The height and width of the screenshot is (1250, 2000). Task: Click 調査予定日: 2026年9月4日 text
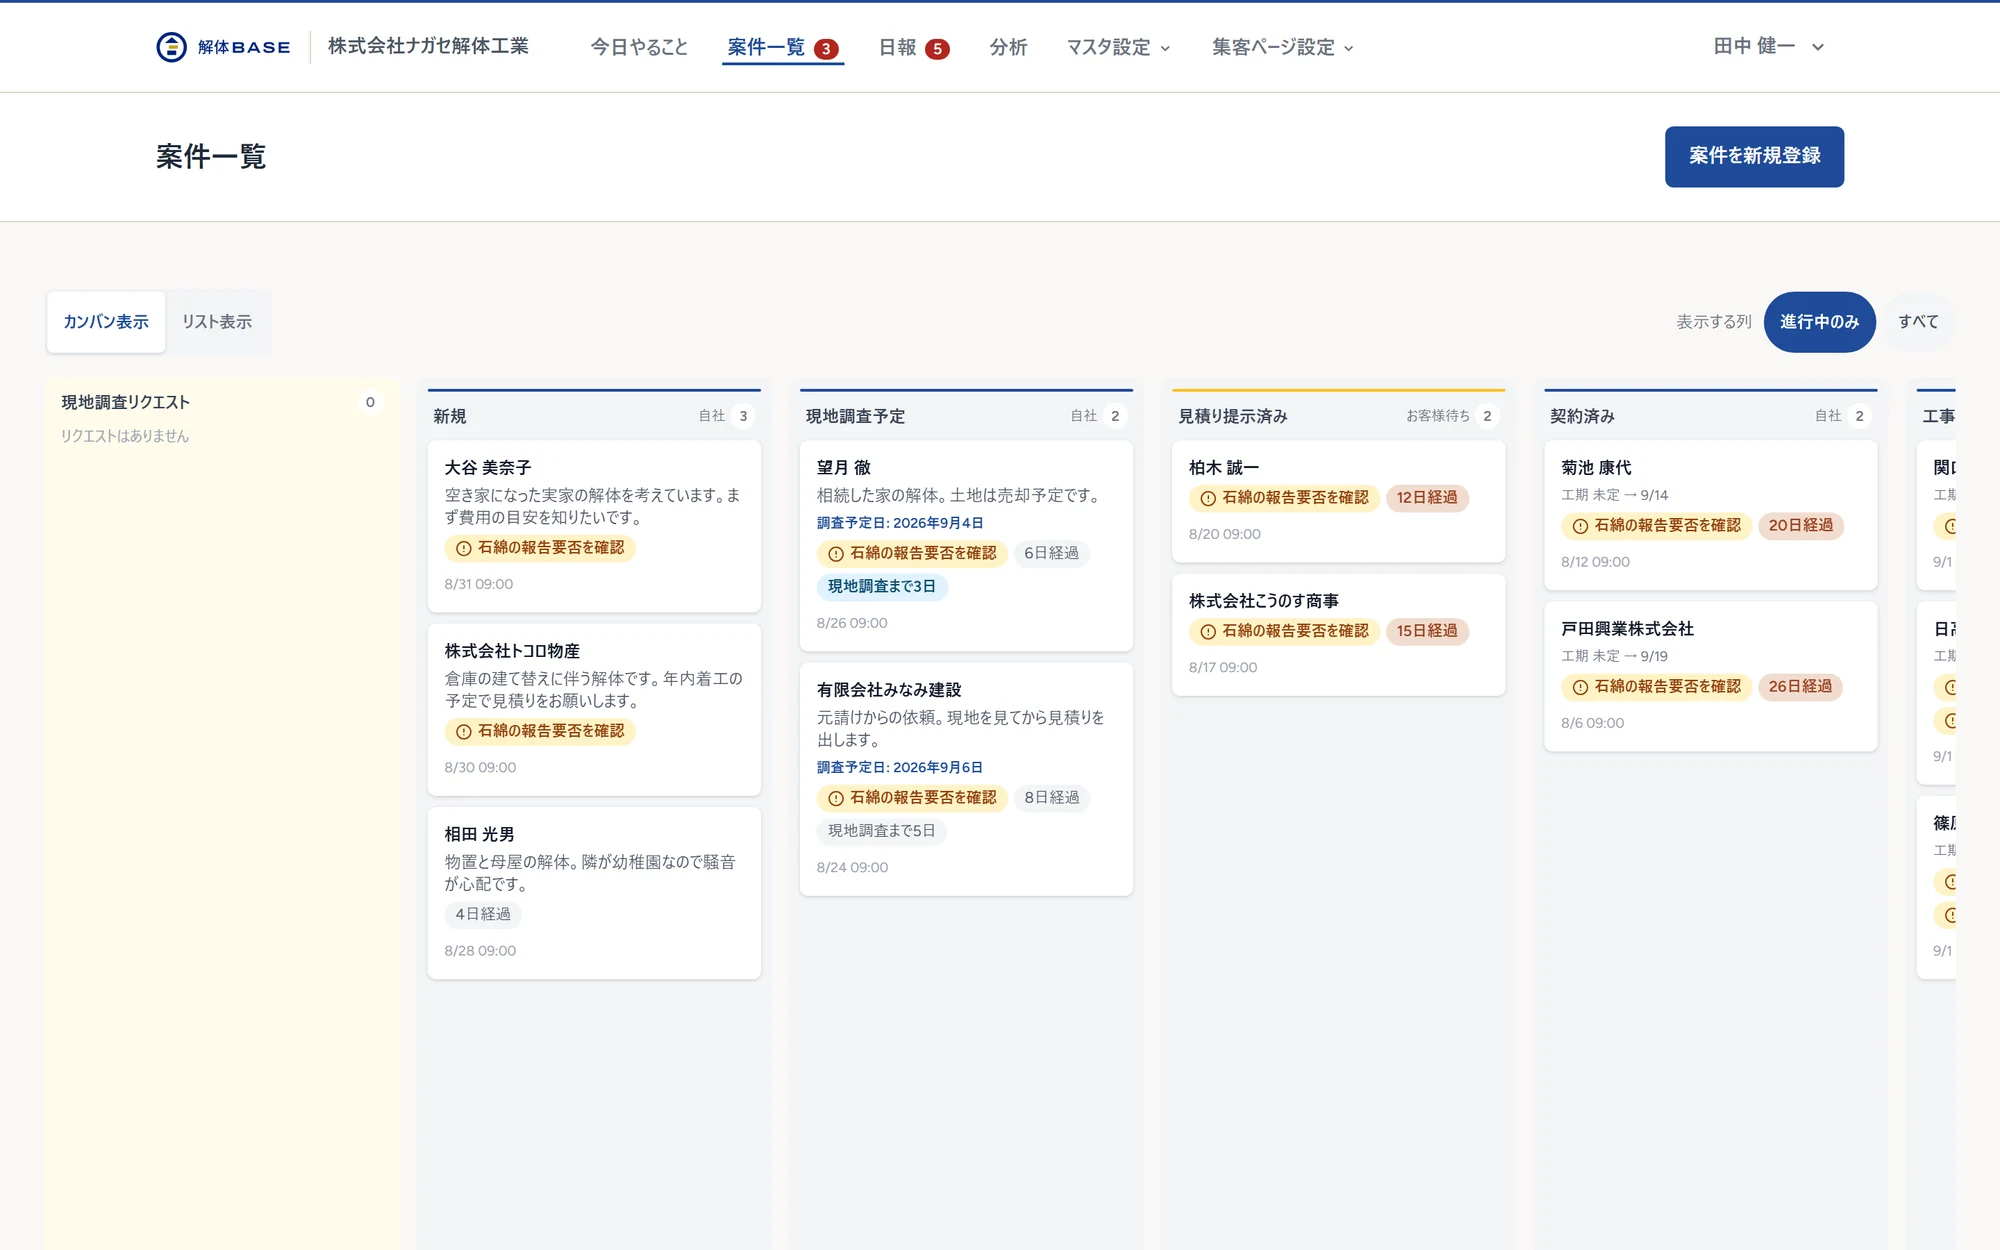[x=900, y=523]
